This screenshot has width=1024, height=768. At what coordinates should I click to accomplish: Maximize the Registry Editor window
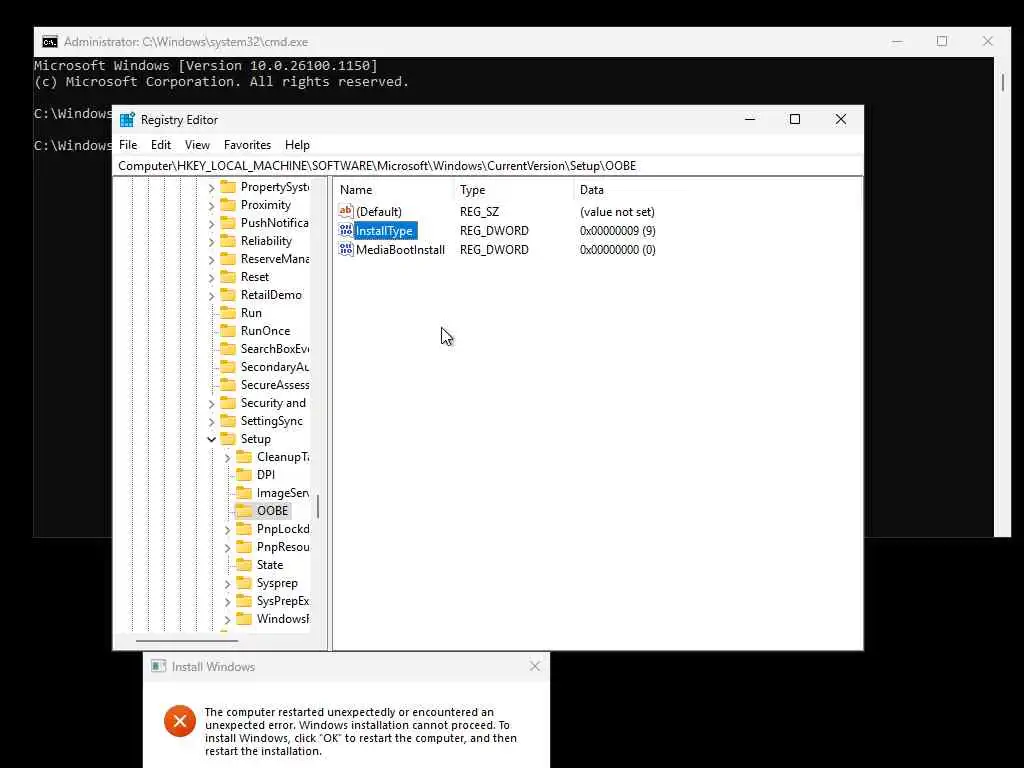click(x=795, y=119)
